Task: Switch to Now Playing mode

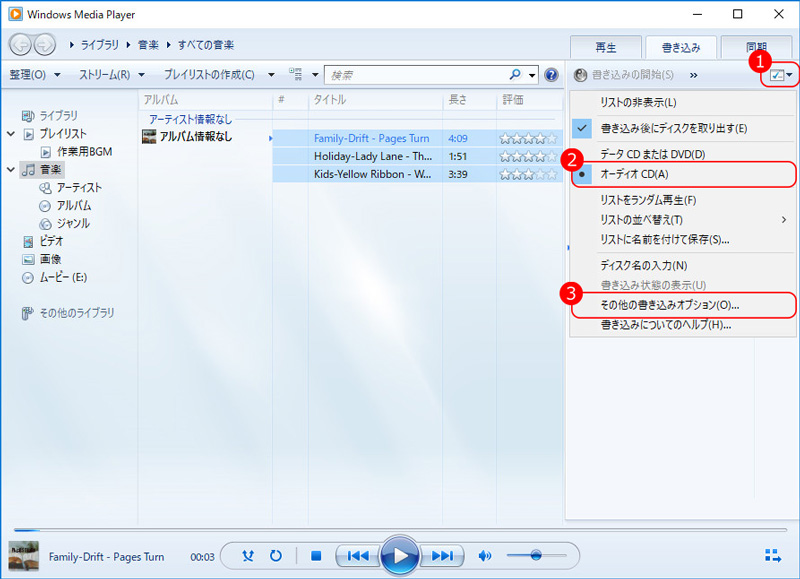Action: click(x=773, y=556)
